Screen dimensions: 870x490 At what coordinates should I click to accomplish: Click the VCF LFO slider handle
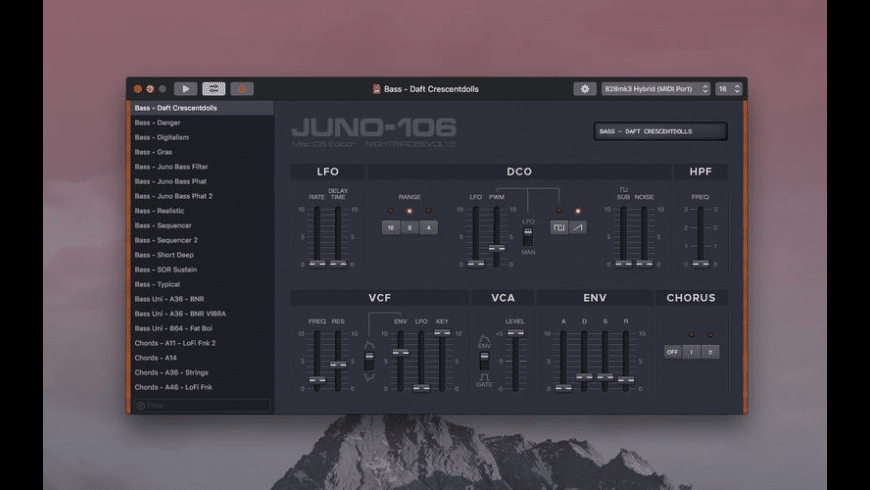(422, 388)
